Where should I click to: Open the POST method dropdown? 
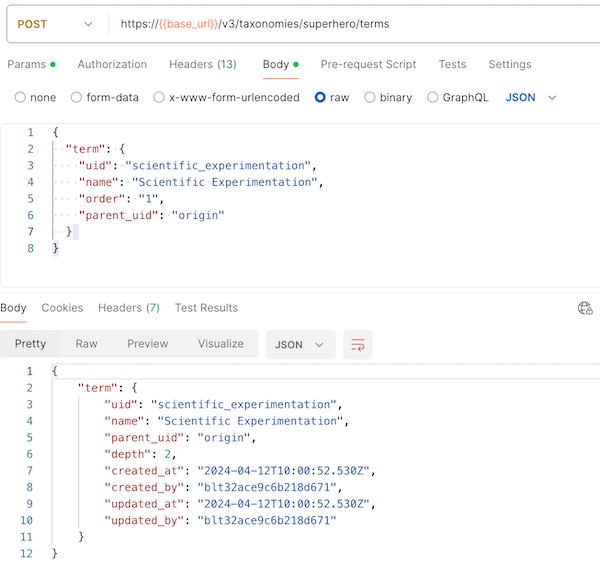coord(55,24)
